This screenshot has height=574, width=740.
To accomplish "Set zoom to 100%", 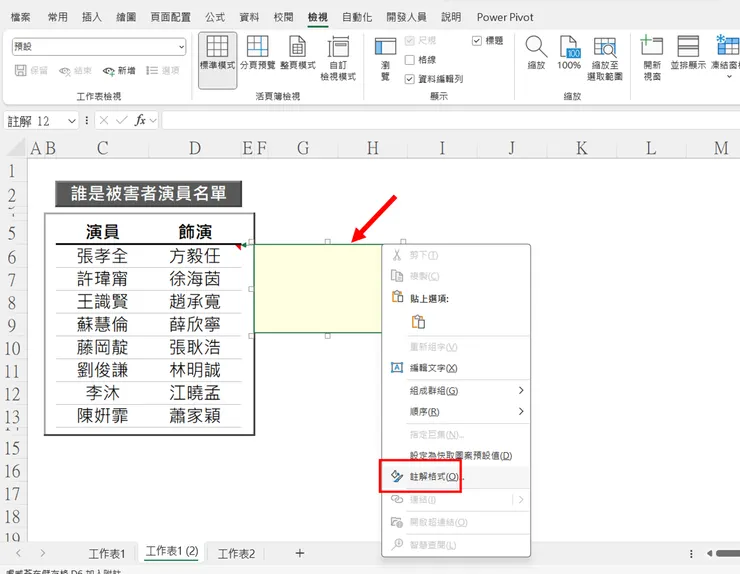I will pos(569,53).
